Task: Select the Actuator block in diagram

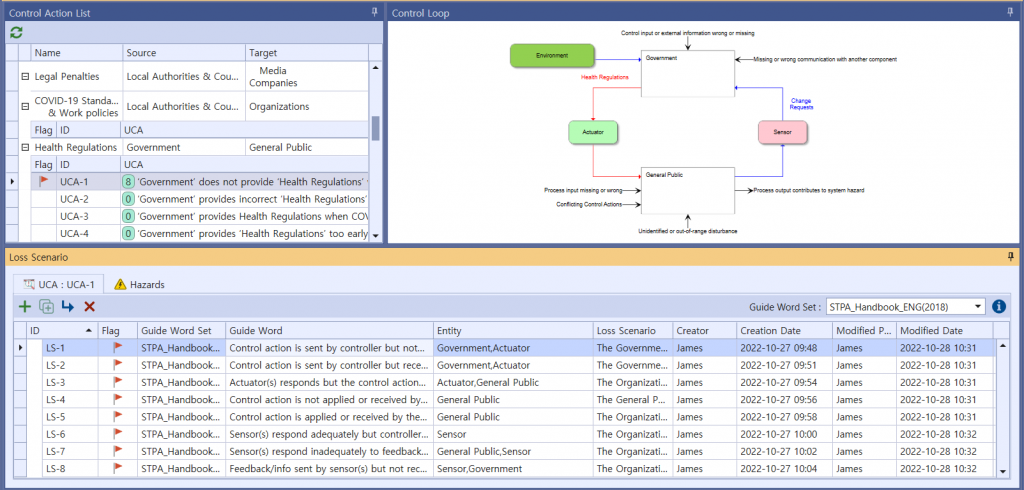Action: [x=593, y=132]
